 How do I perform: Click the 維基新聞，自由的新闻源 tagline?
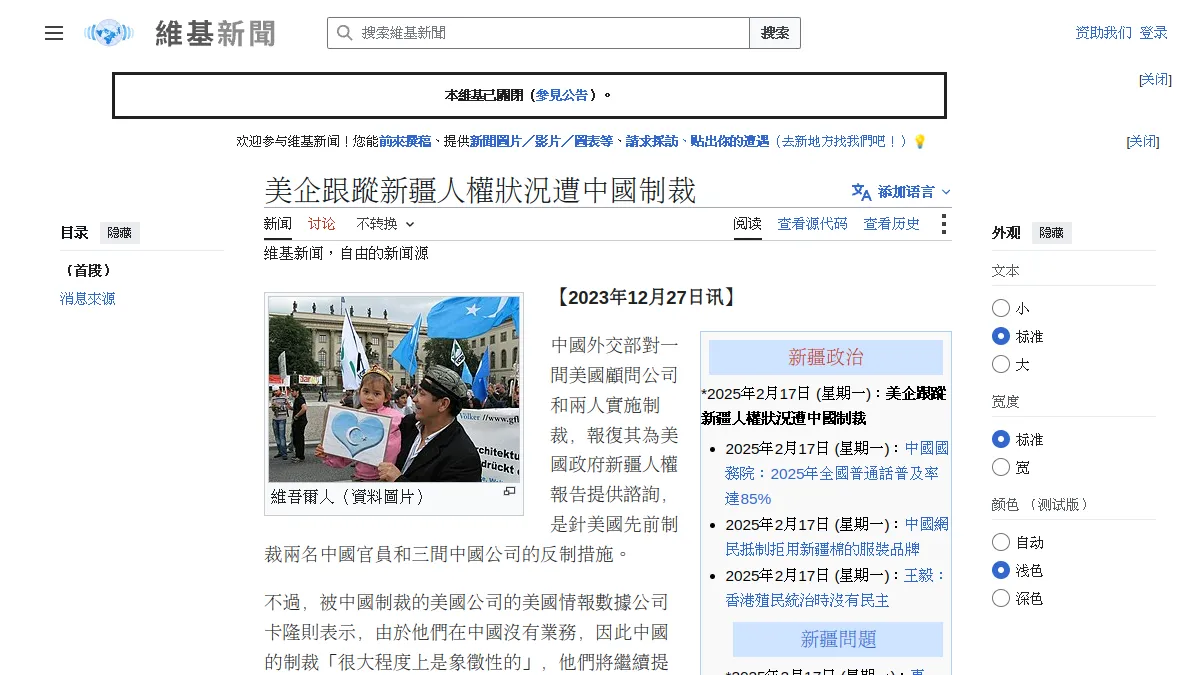point(346,254)
